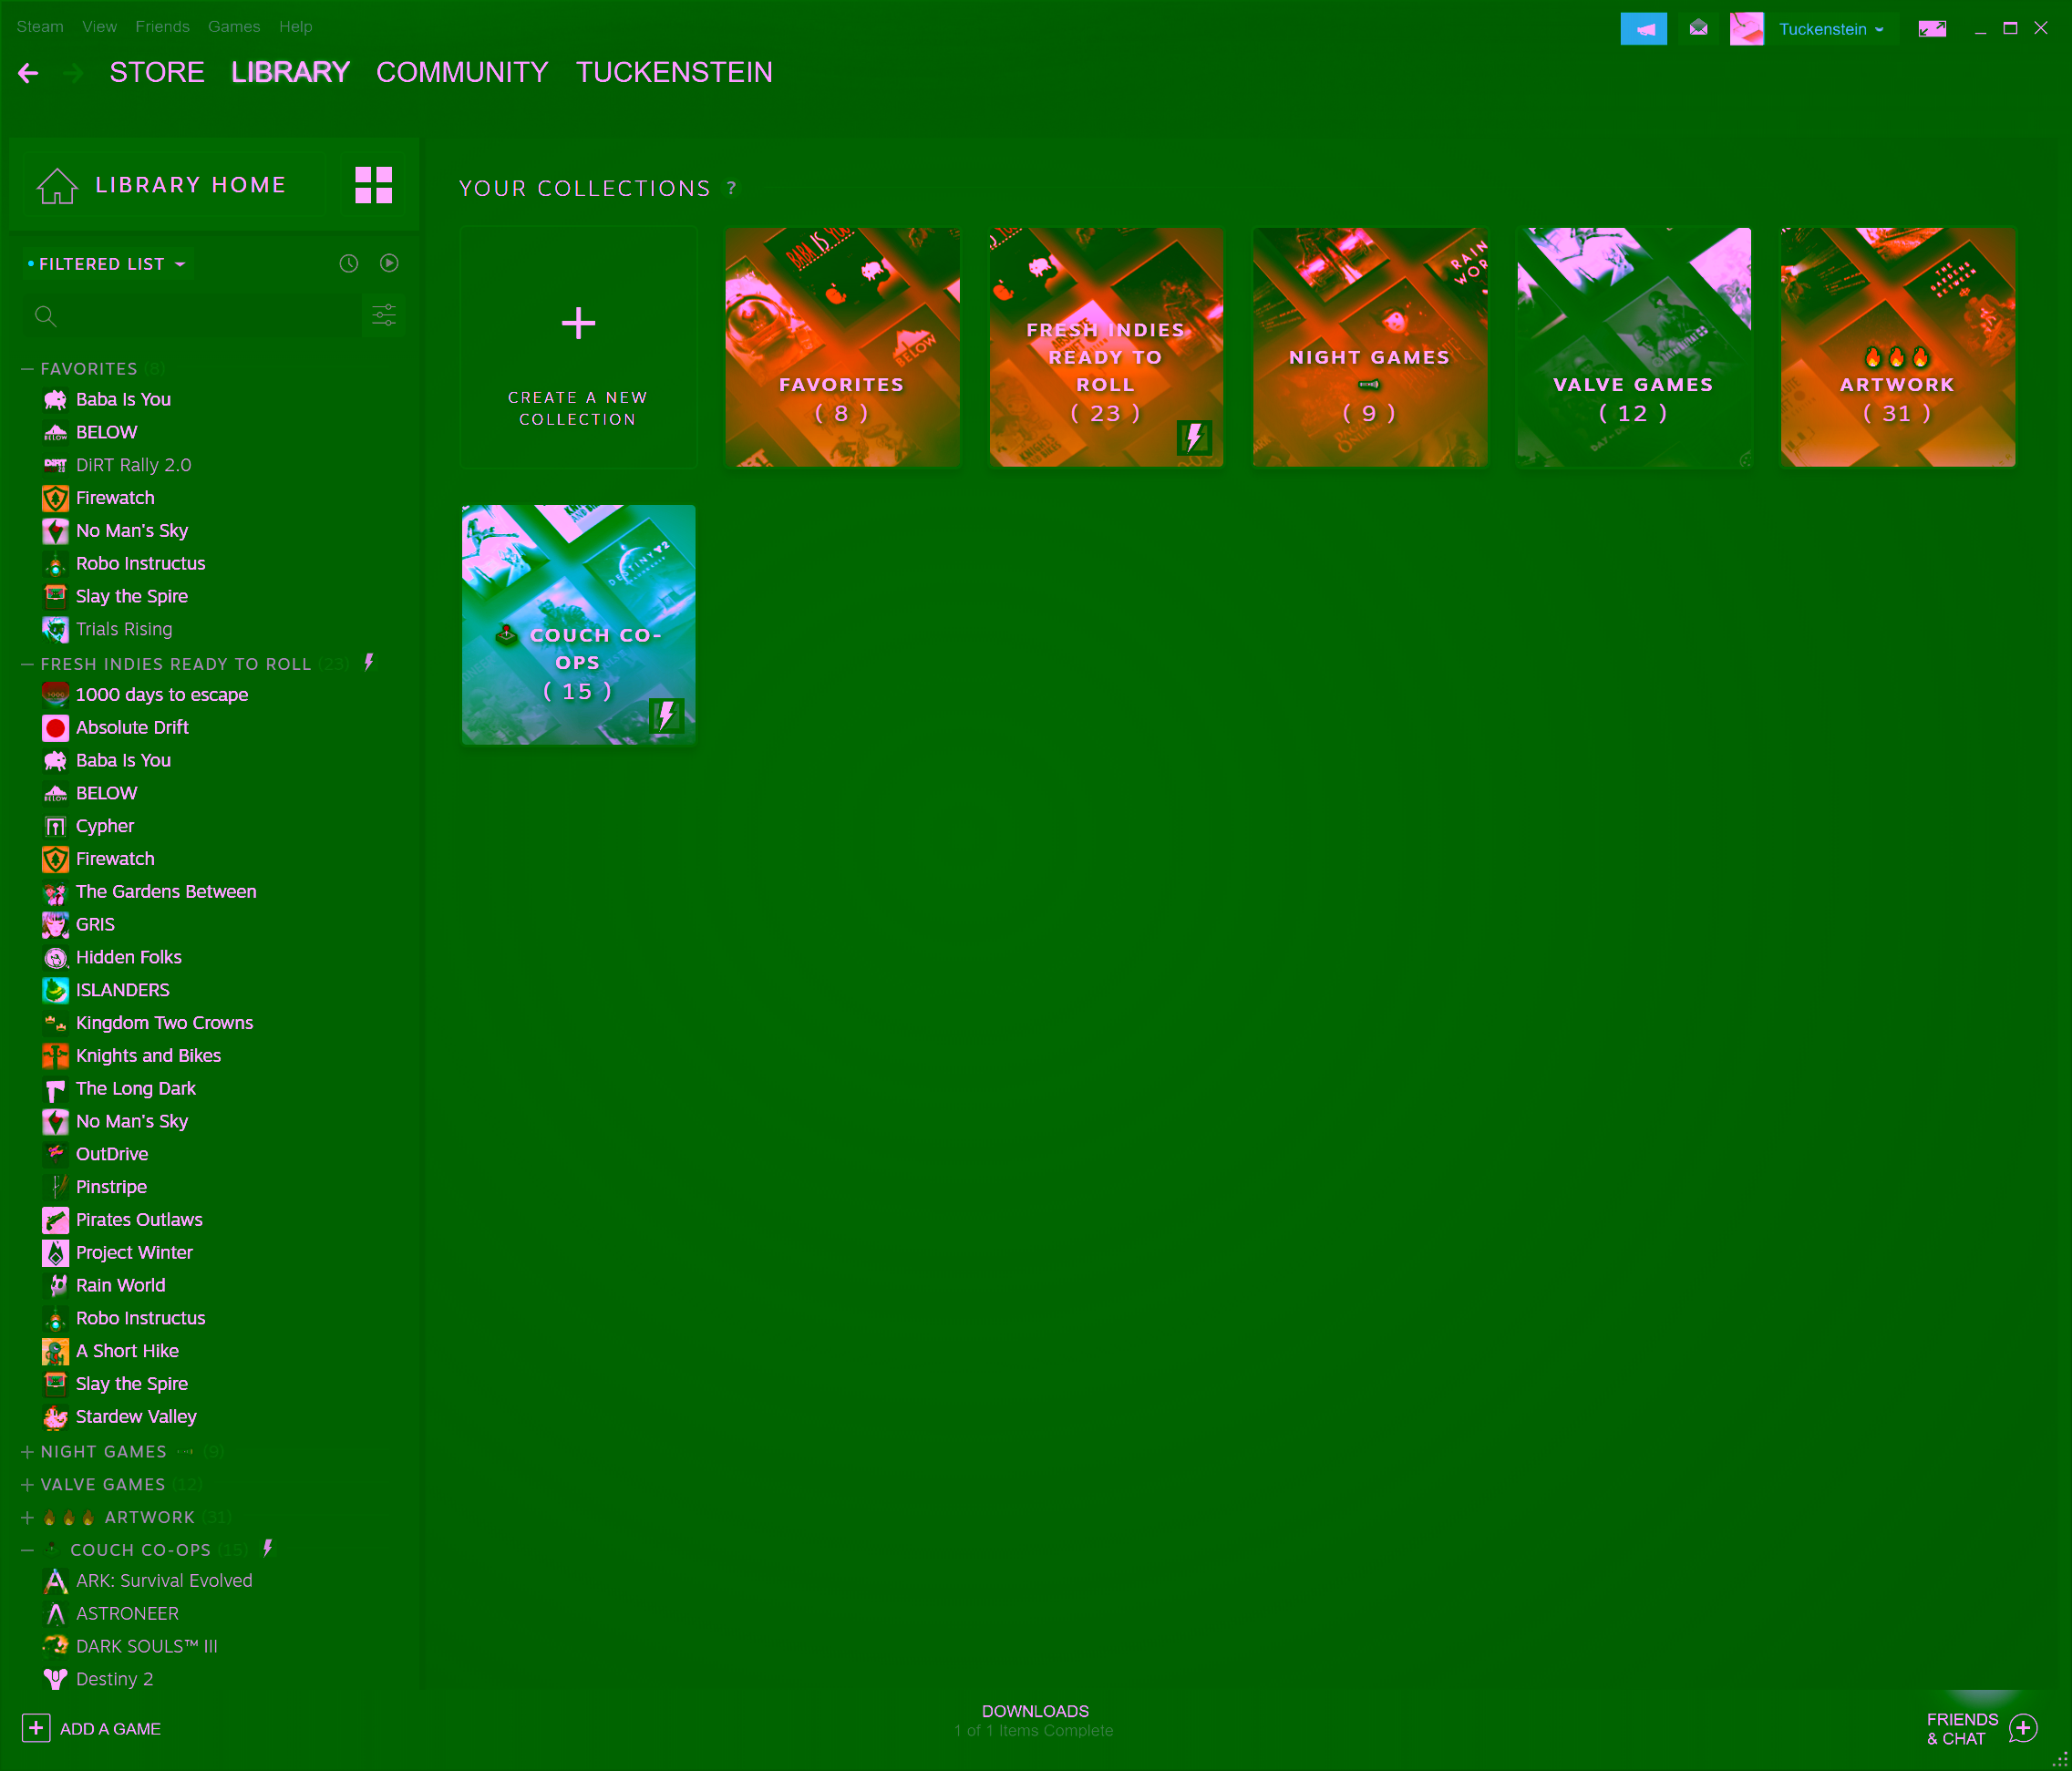
Task: Click the Baba Is You icon in Favorites
Action: tap(56, 400)
